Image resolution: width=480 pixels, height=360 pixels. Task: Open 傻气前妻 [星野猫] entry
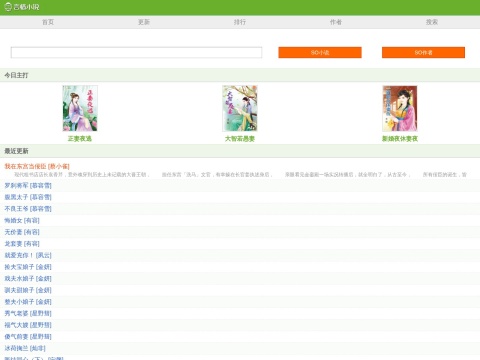[28, 337]
